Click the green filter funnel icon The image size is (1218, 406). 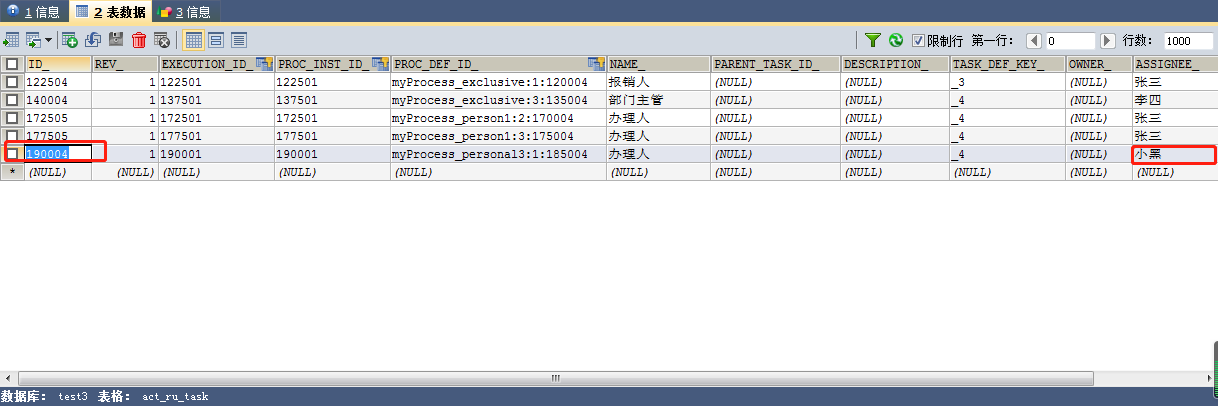873,40
